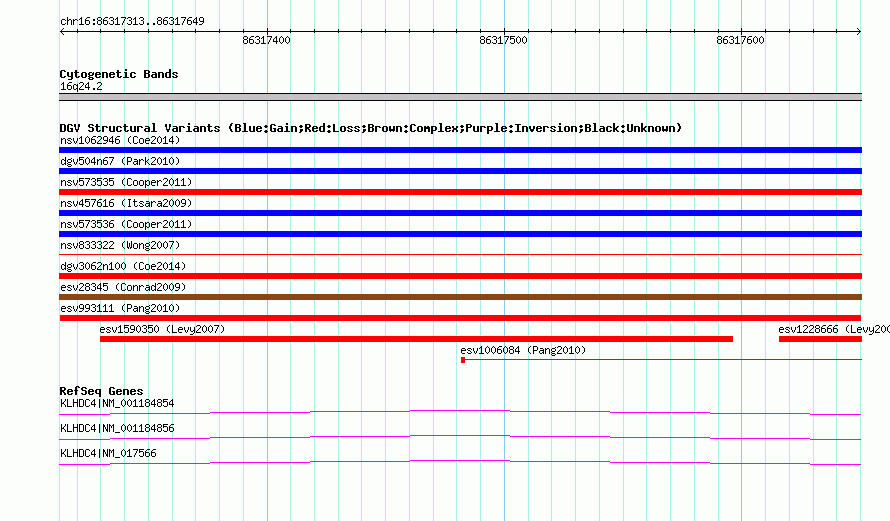Image resolution: width=890 pixels, height=521 pixels.
Task: Select the brown complex bar for esv28345
Action: pyautogui.click(x=460, y=297)
